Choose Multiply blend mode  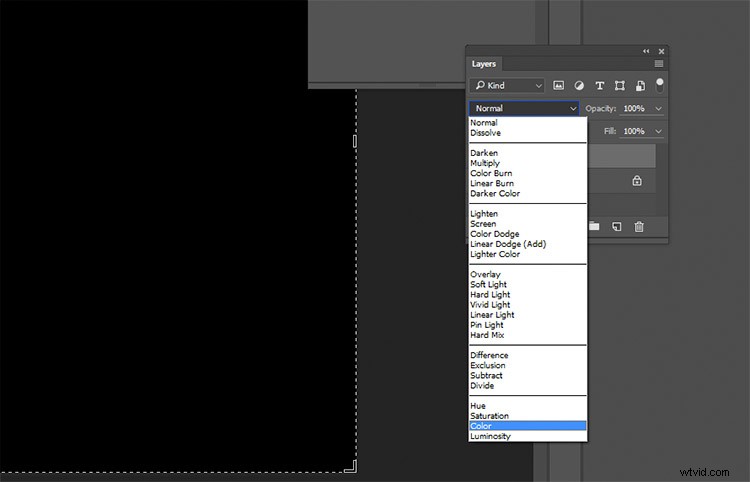click(x=528, y=163)
